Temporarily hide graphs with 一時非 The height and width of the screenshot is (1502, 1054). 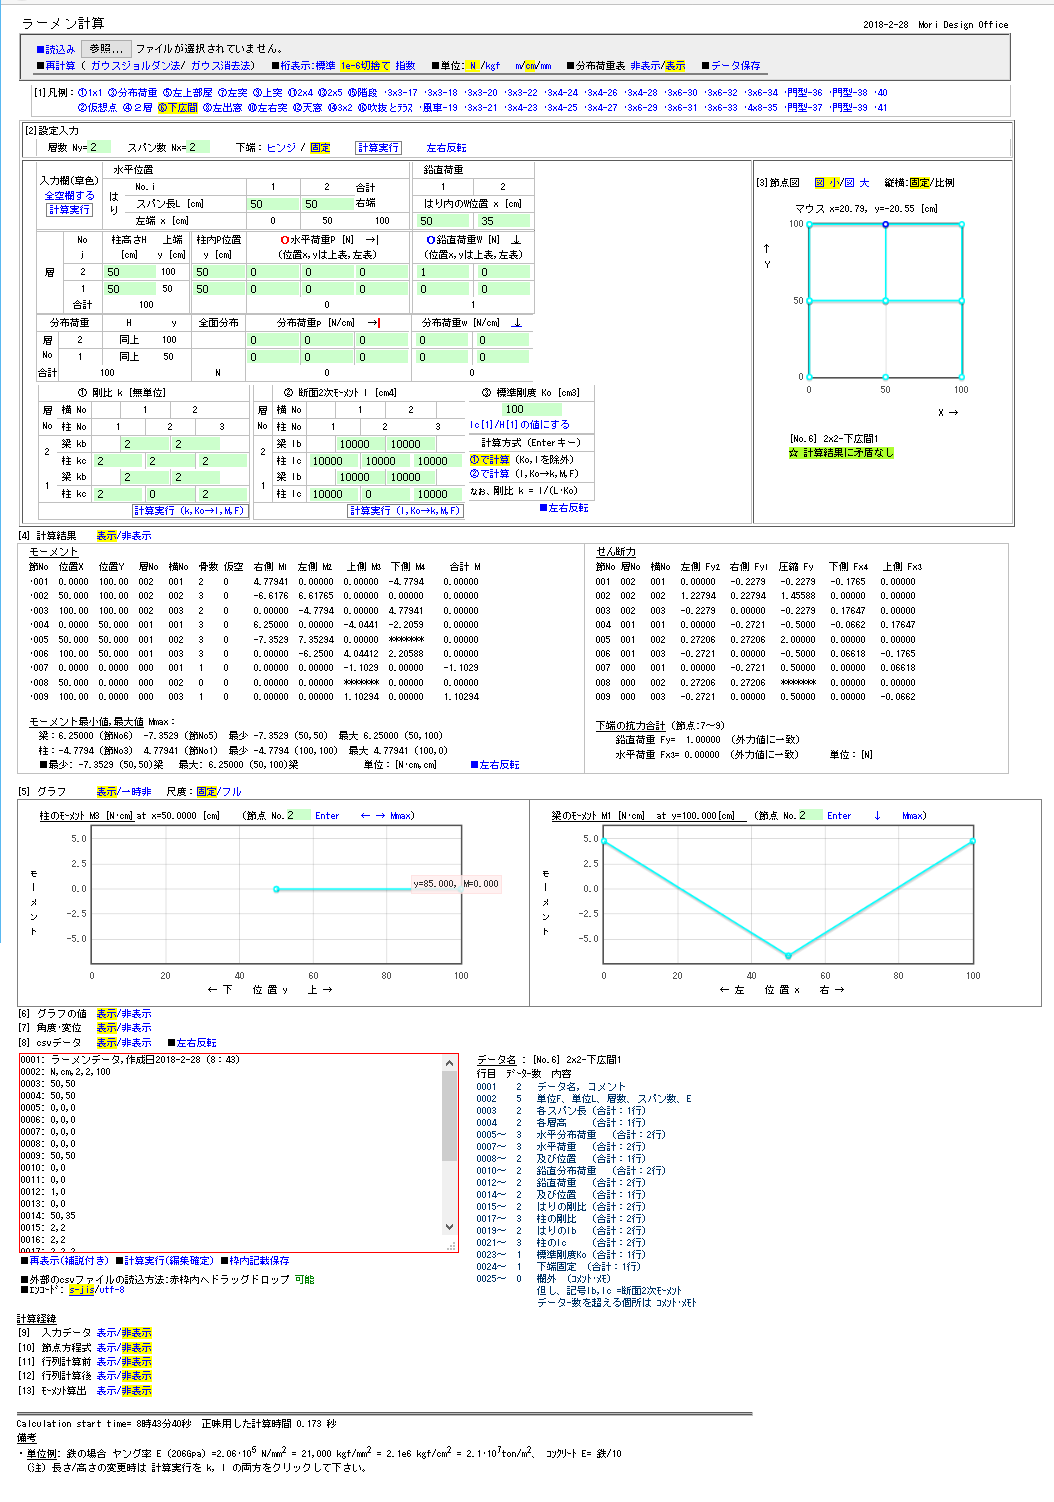click(136, 792)
